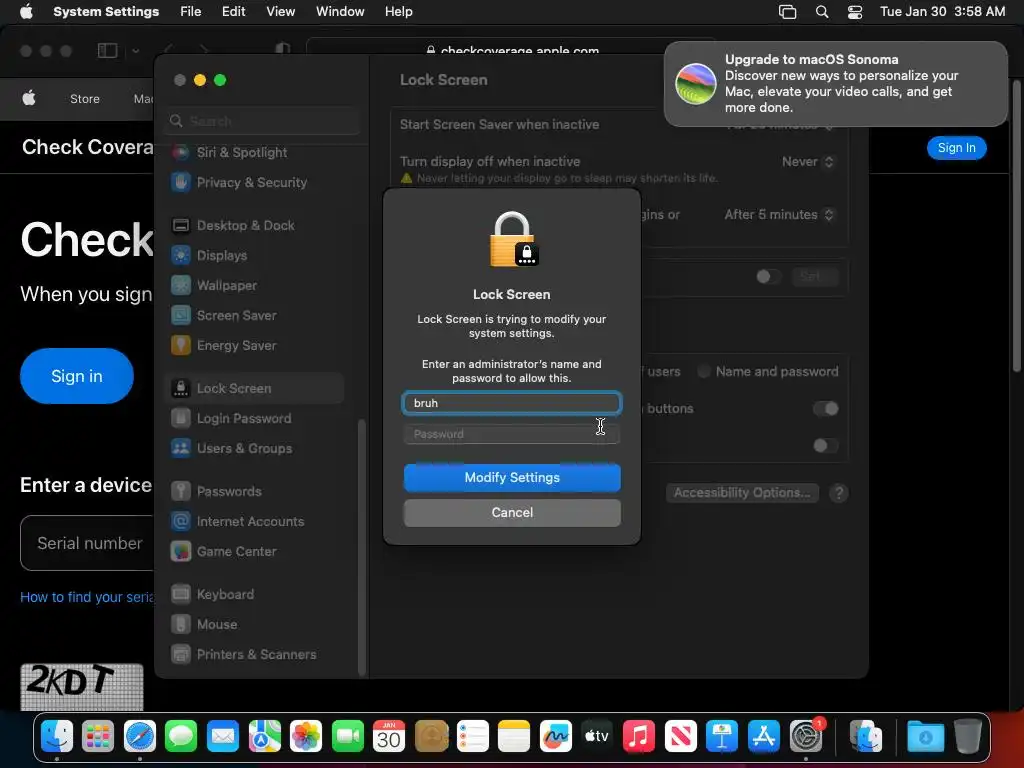Open Spotlight search in menu bar
This screenshot has width=1024, height=768.
pyautogui.click(x=822, y=12)
